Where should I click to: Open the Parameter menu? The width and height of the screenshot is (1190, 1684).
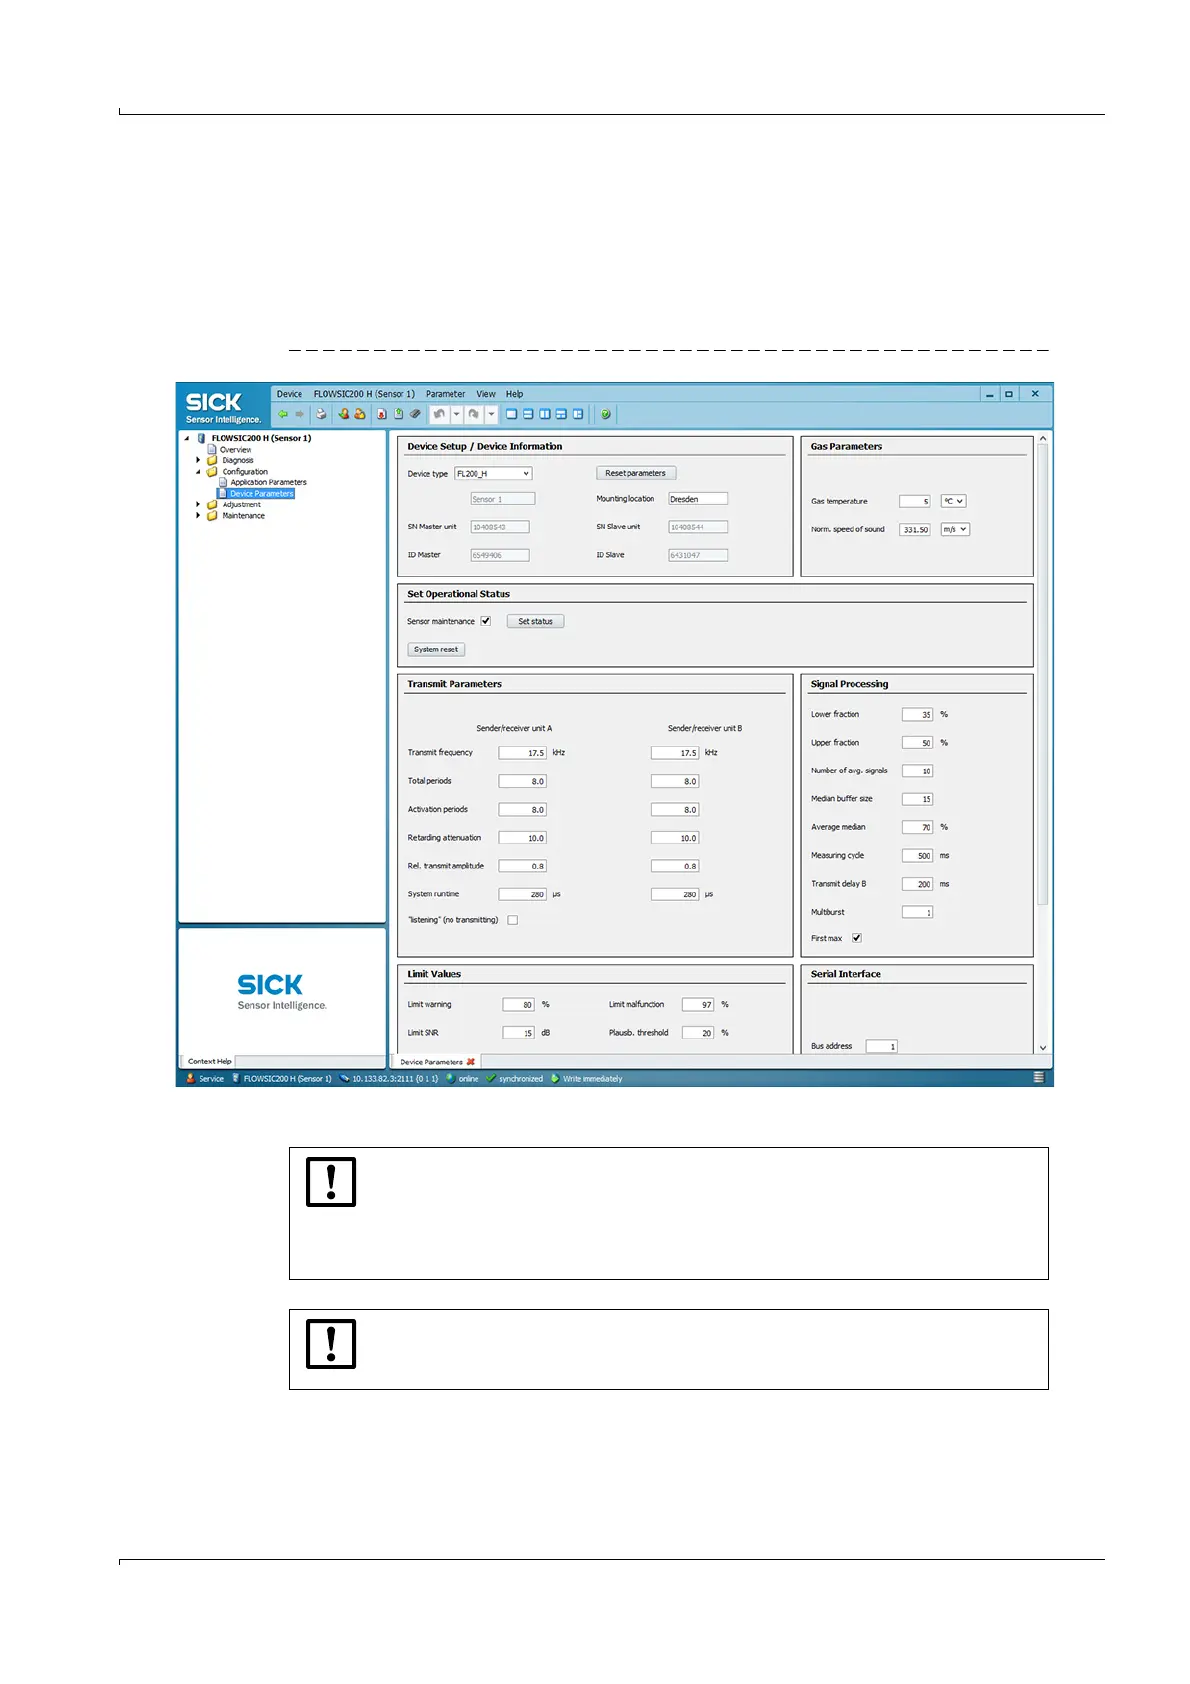tap(445, 394)
